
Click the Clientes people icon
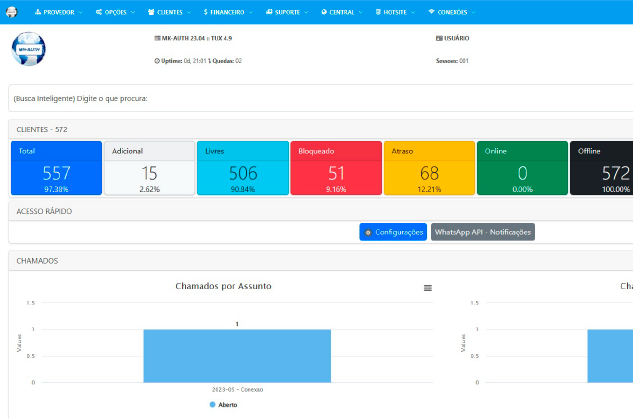151,12
